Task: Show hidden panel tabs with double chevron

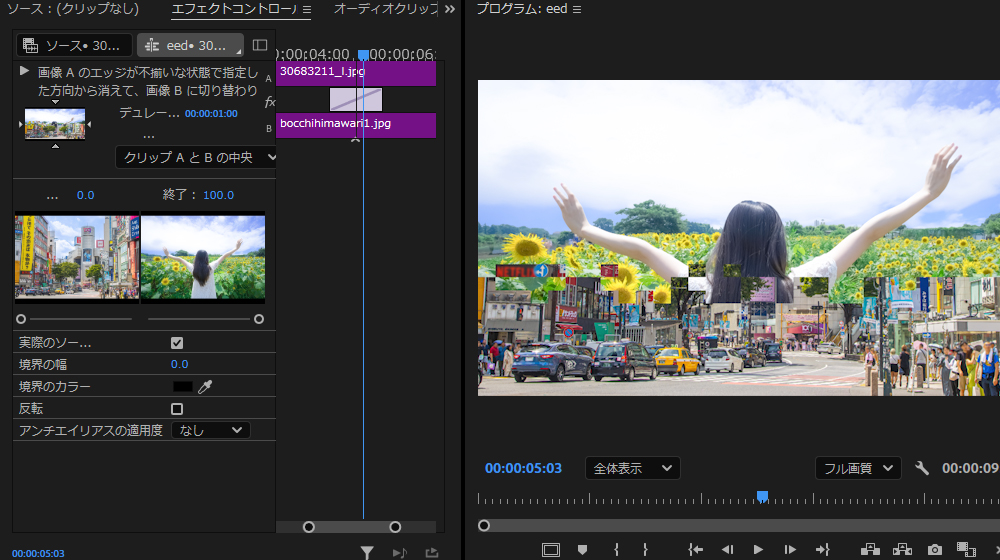Action: pos(450,9)
